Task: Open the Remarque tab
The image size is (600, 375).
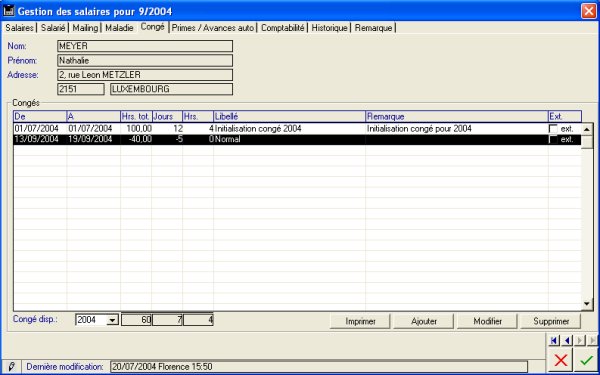Action: click(x=373, y=28)
